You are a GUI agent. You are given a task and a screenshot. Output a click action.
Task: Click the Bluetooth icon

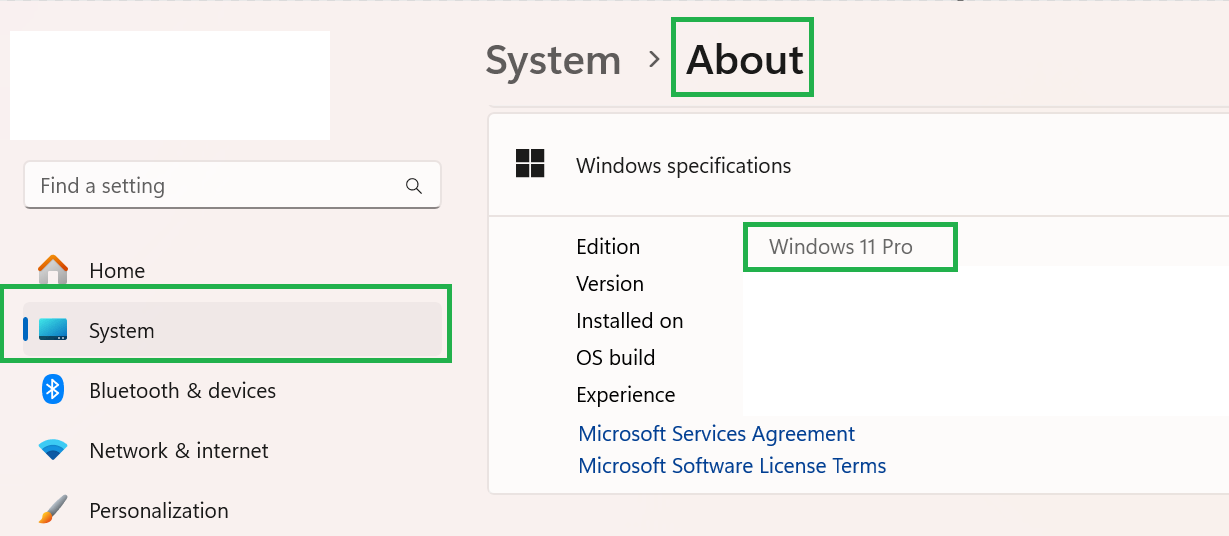click(53, 390)
